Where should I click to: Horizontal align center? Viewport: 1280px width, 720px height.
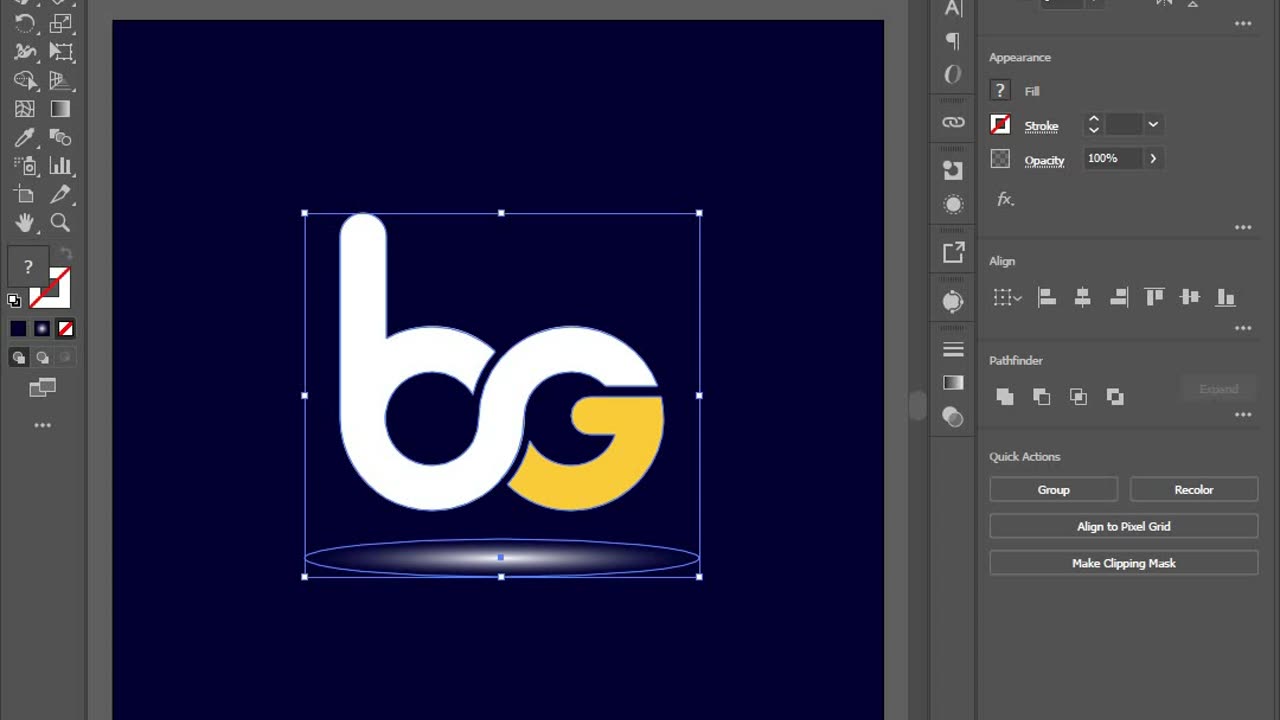(x=1082, y=297)
